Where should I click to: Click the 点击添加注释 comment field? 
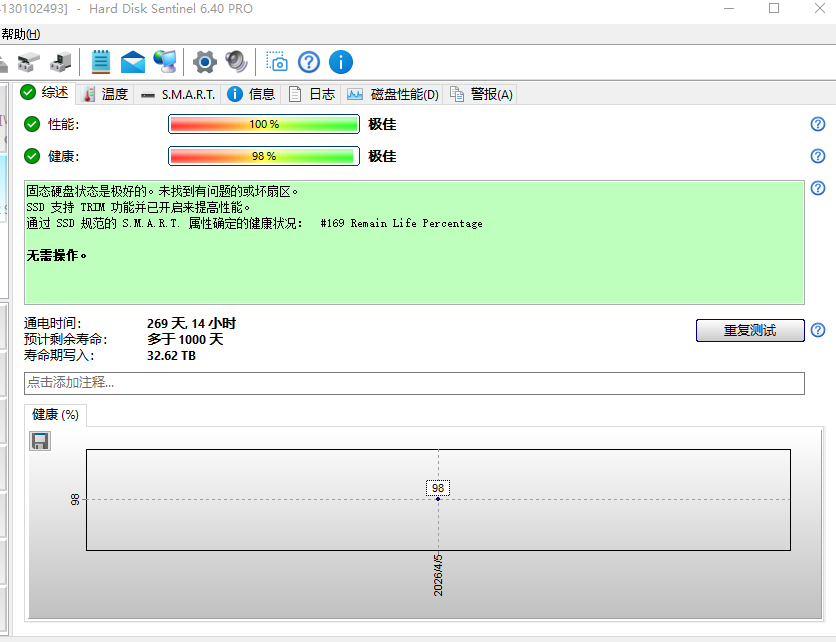point(414,383)
